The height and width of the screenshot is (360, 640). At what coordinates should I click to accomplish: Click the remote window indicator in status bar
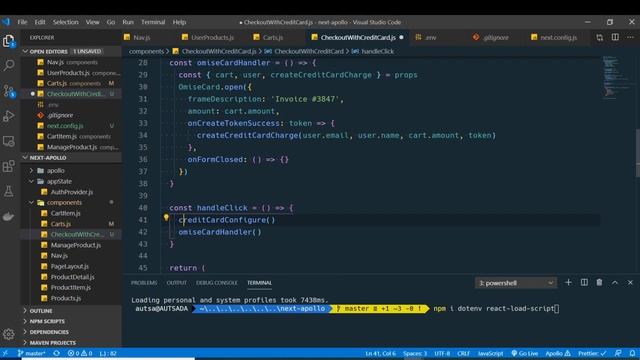tap(5, 353)
